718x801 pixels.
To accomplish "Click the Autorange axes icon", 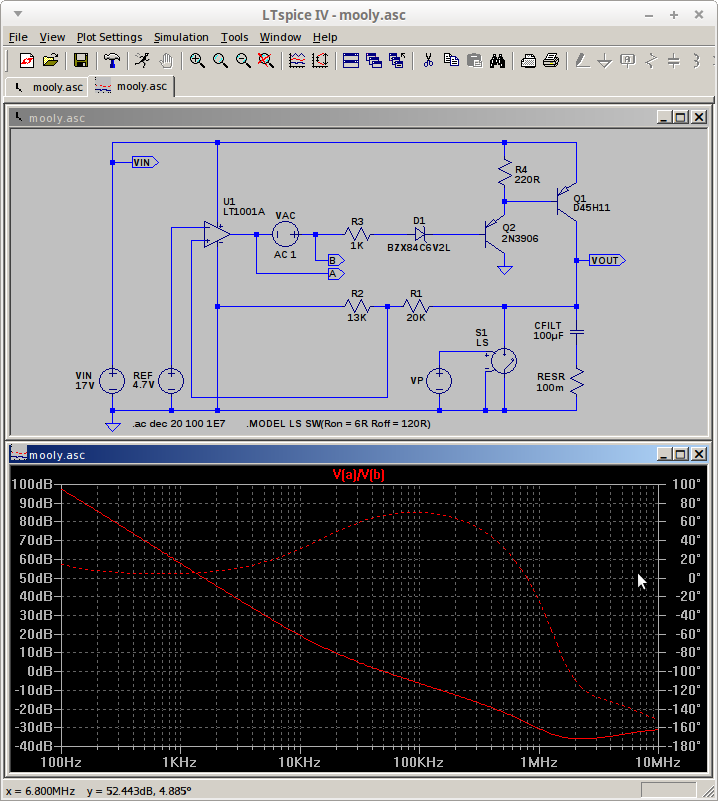I will click(320, 61).
